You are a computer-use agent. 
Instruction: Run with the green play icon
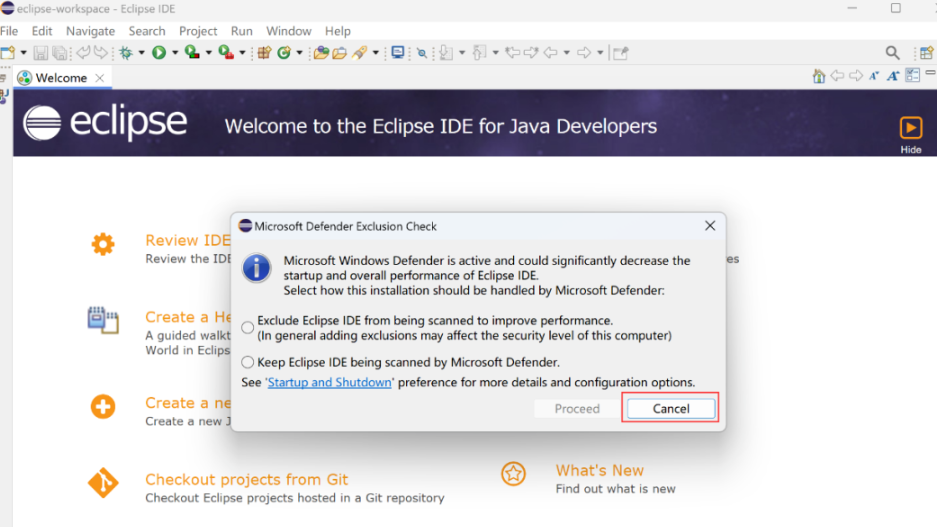coord(159,53)
